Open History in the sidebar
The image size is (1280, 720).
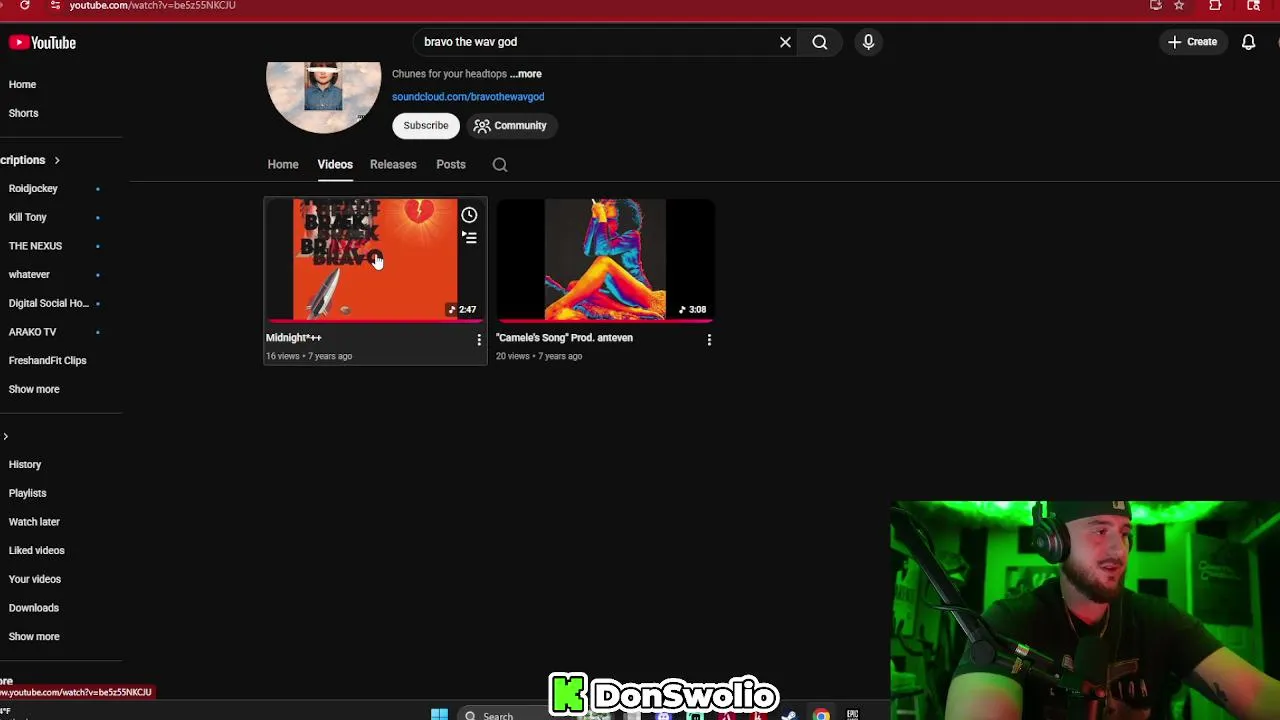(x=25, y=464)
